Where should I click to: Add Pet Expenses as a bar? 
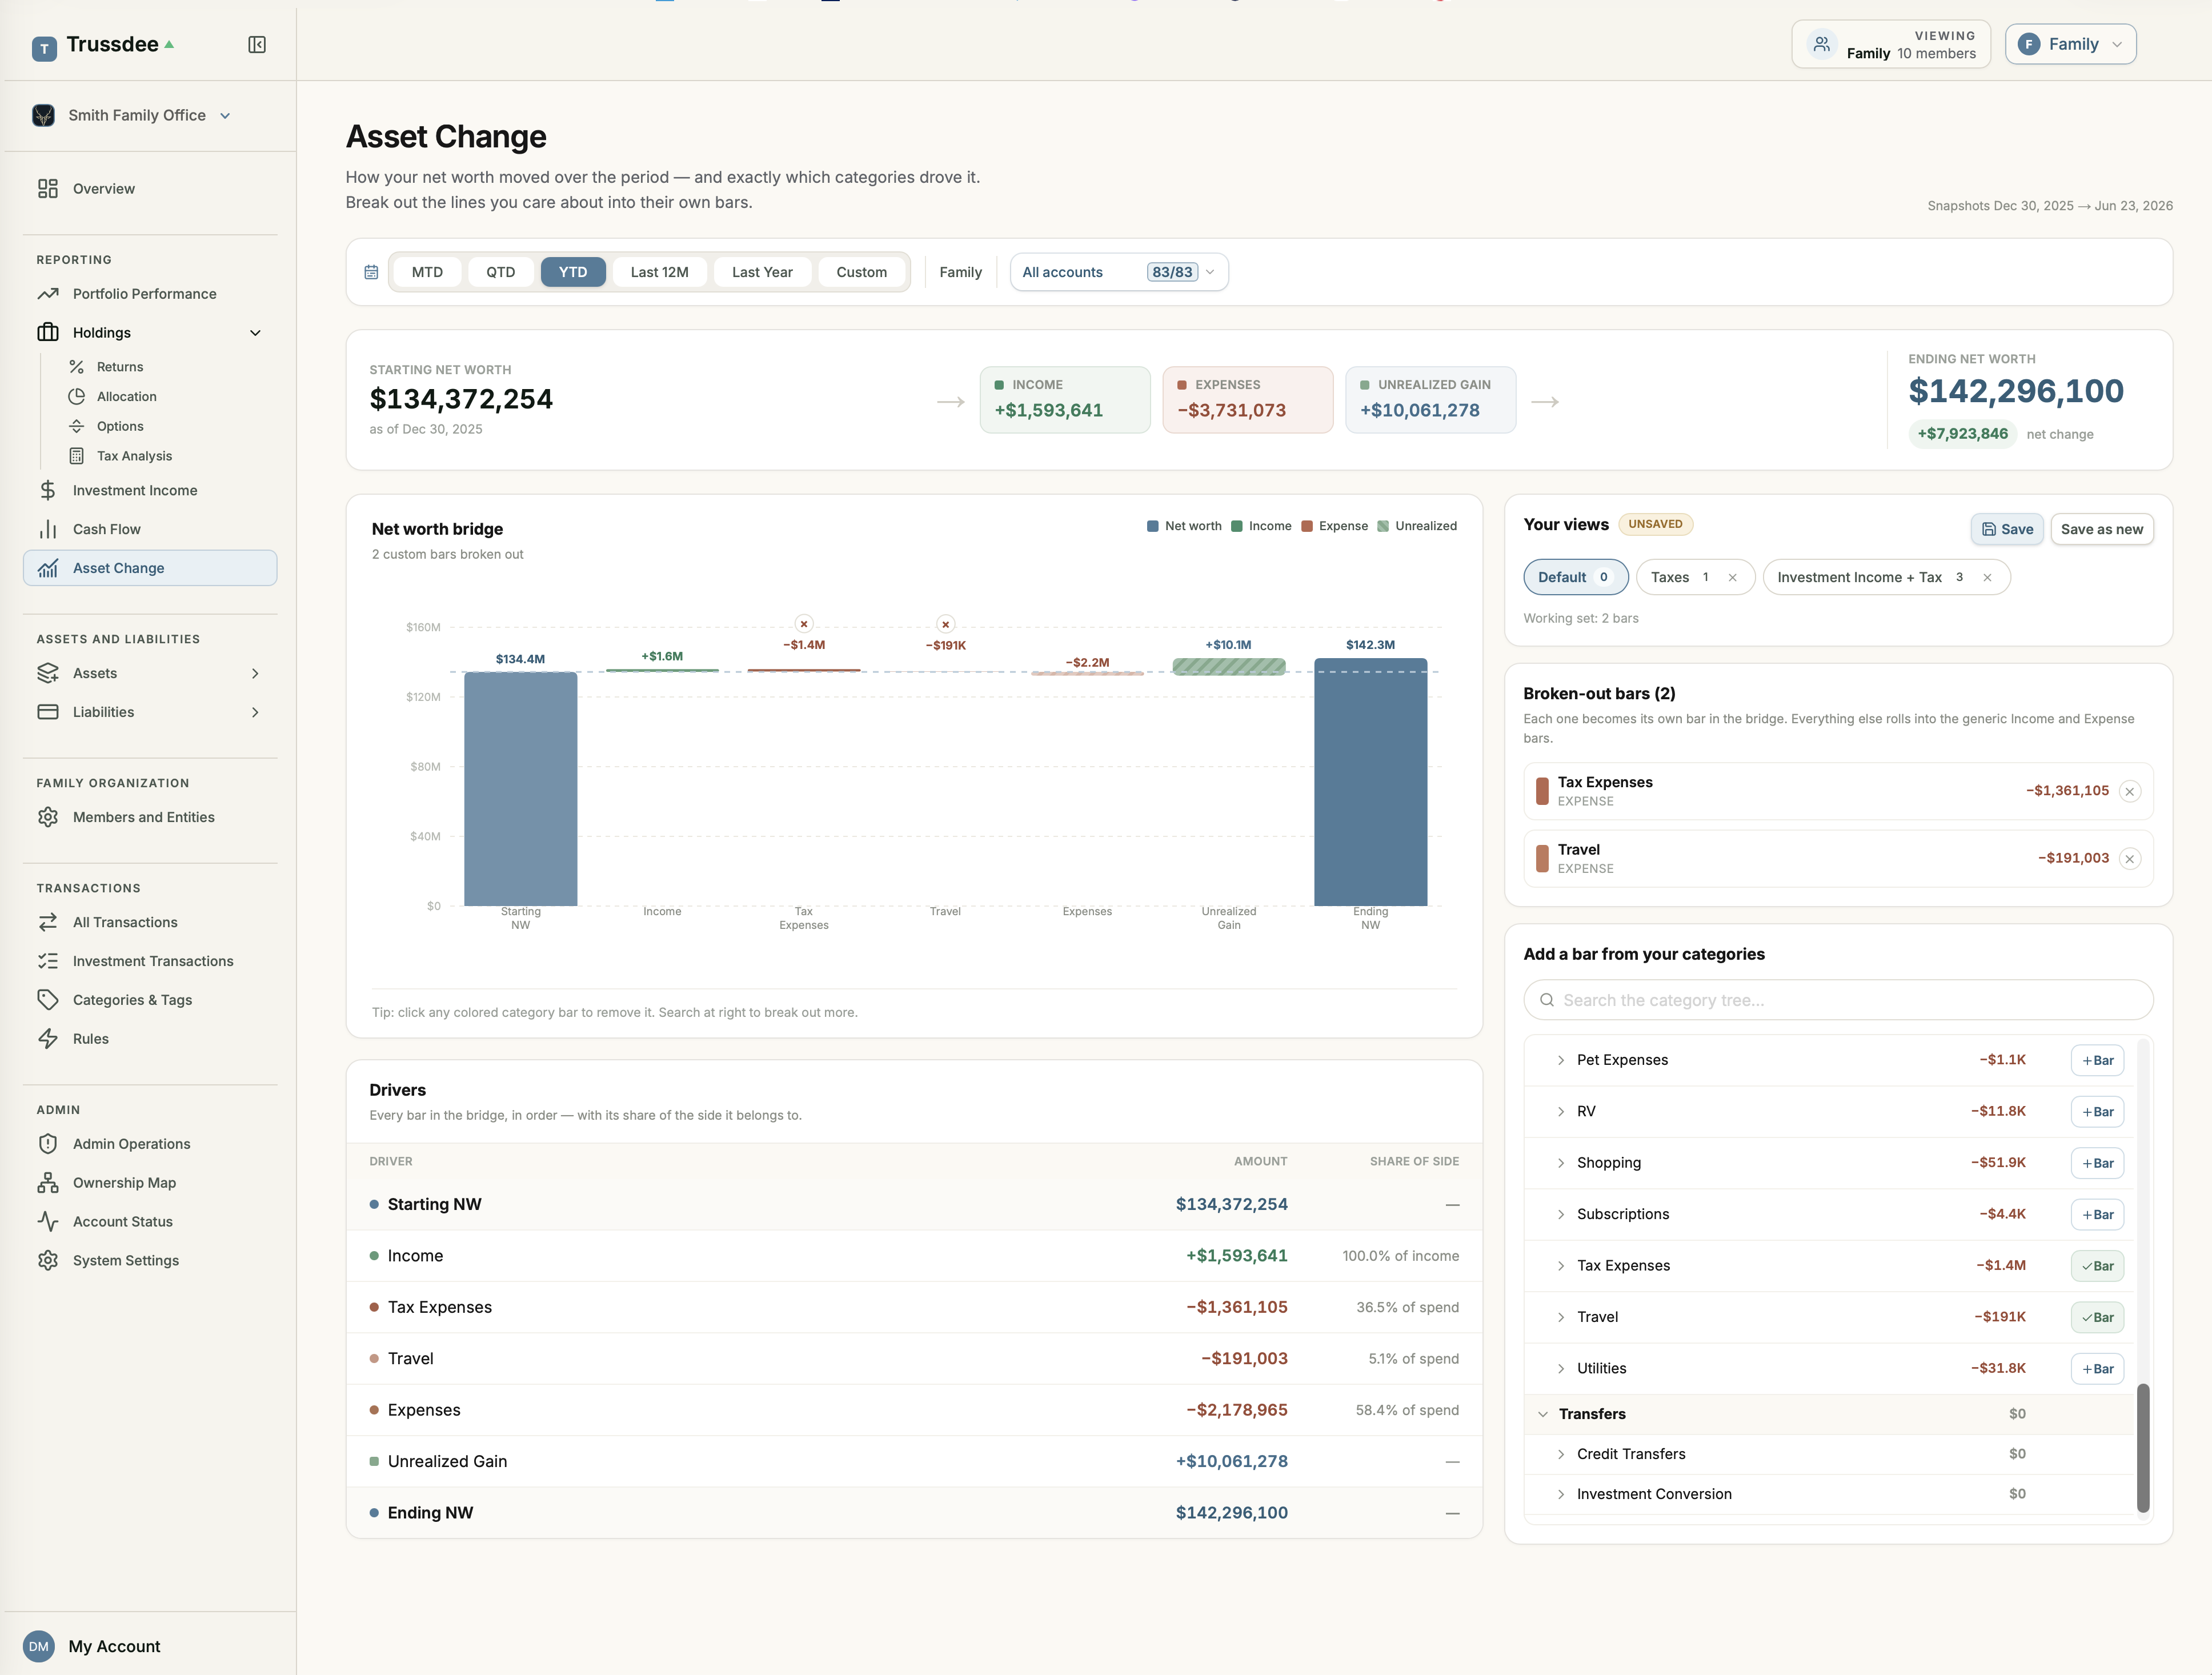(x=2098, y=1061)
